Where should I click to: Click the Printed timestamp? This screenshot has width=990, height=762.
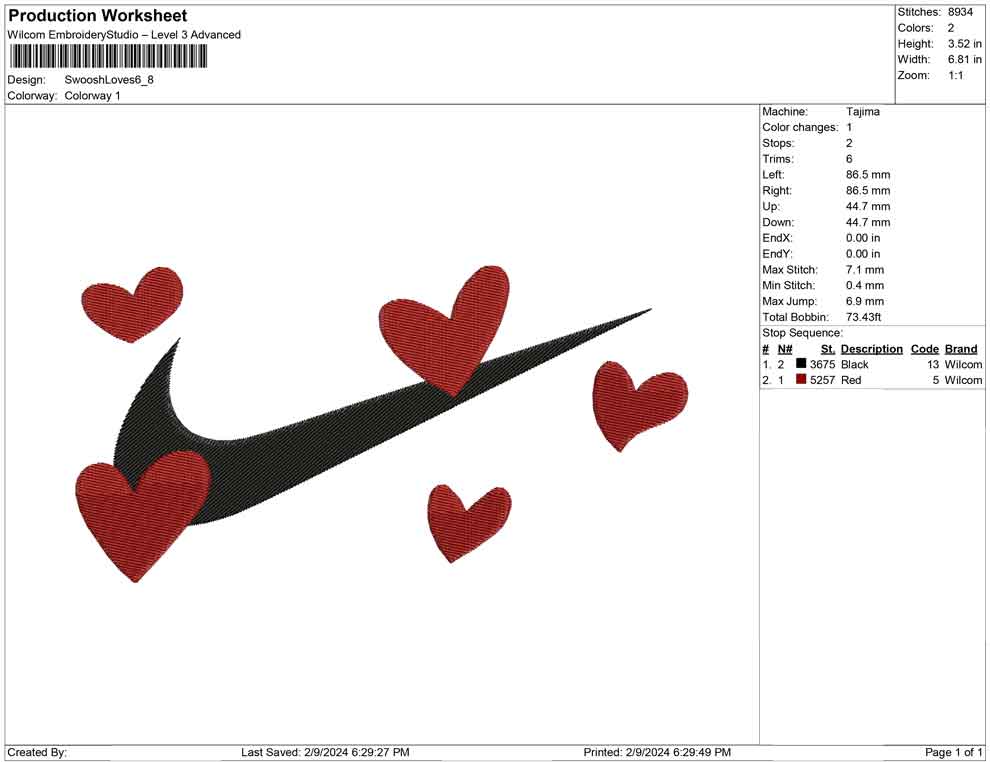click(x=657, y=752)
